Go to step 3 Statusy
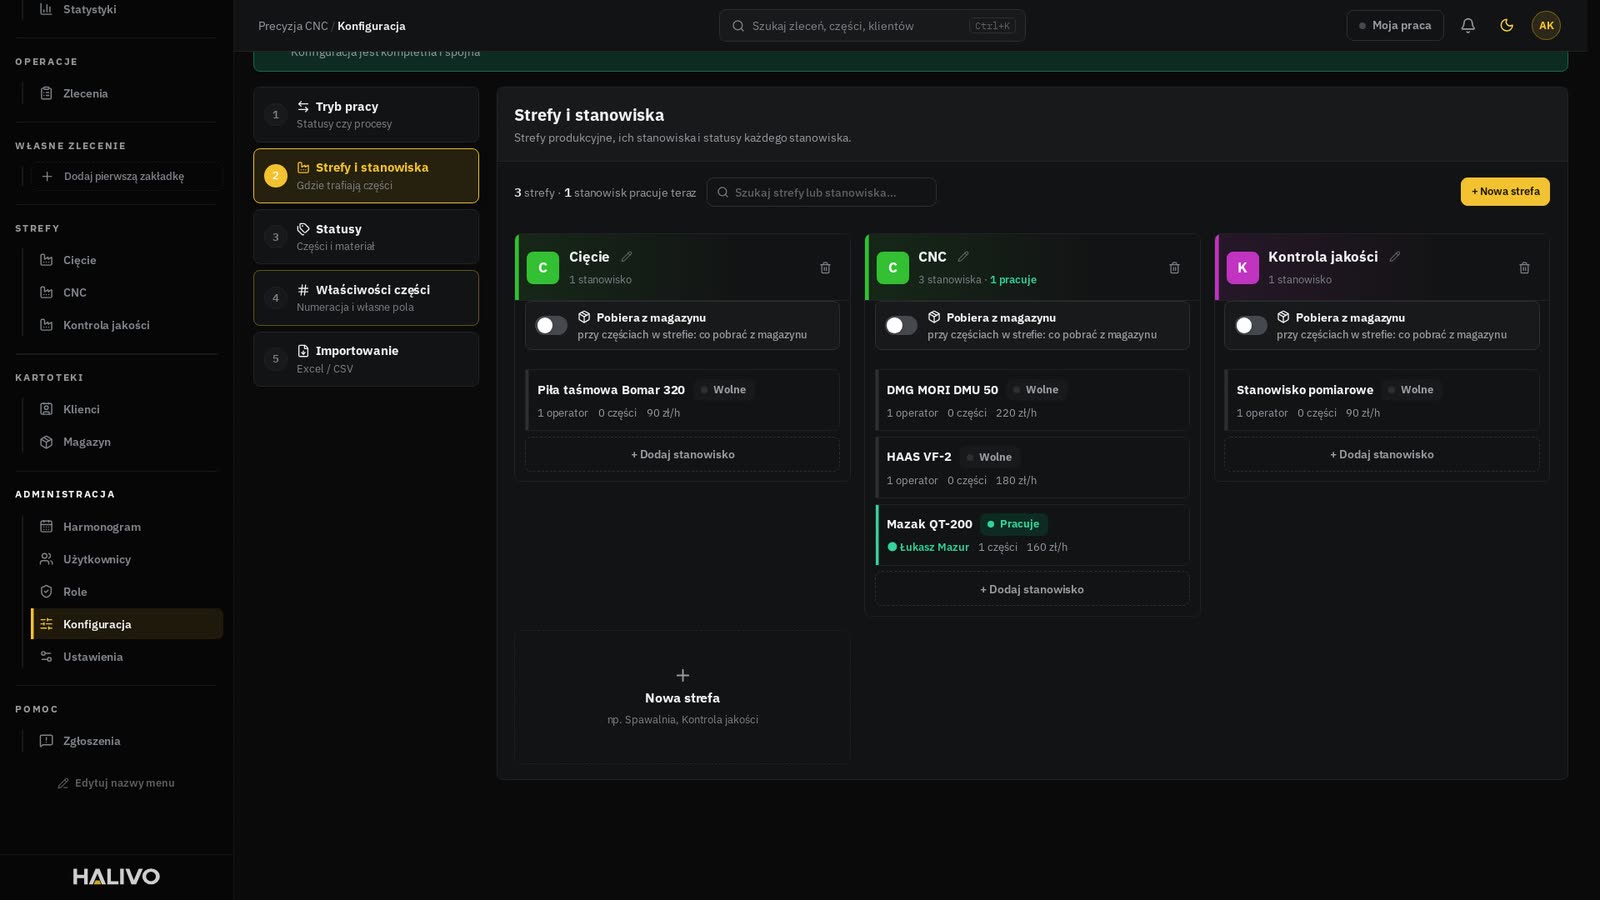 pos(366,237)
